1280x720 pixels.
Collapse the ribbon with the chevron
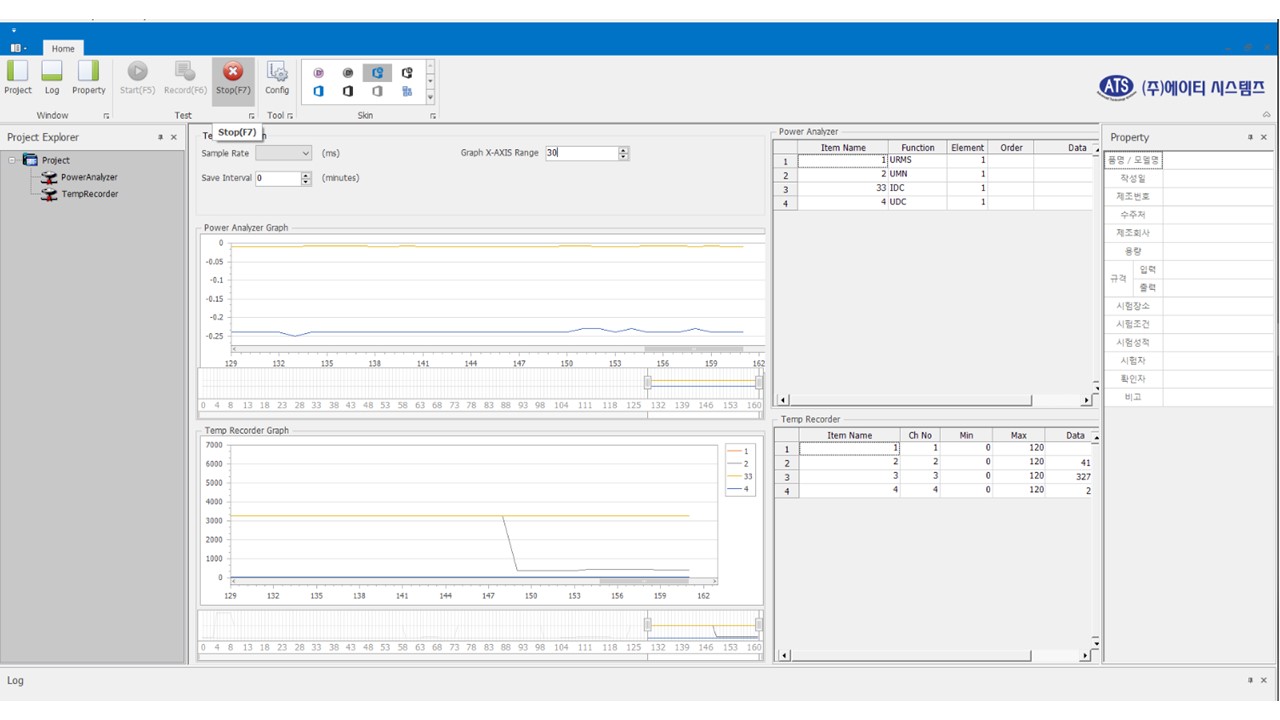pos(1267,115)
